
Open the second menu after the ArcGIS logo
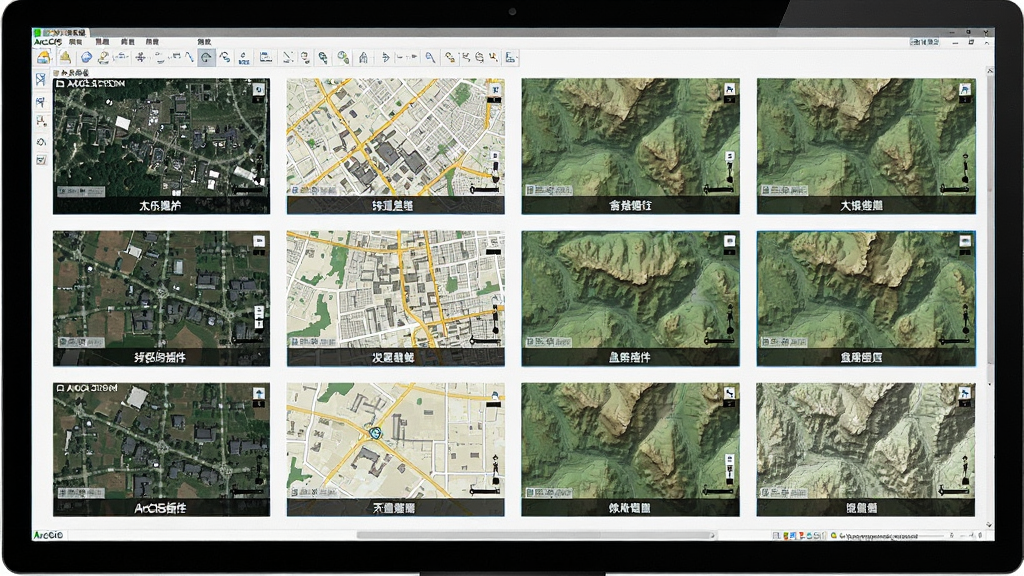(x=103, y=42)
